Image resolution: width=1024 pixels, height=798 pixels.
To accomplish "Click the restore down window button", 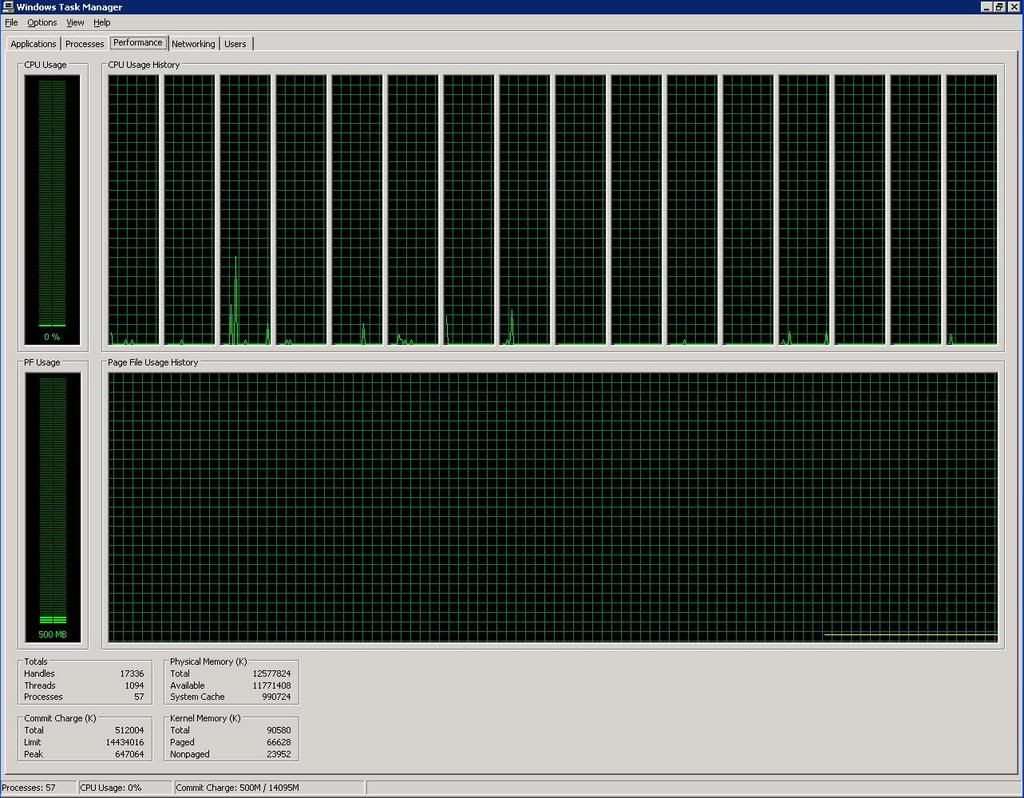I will (998, 7).
